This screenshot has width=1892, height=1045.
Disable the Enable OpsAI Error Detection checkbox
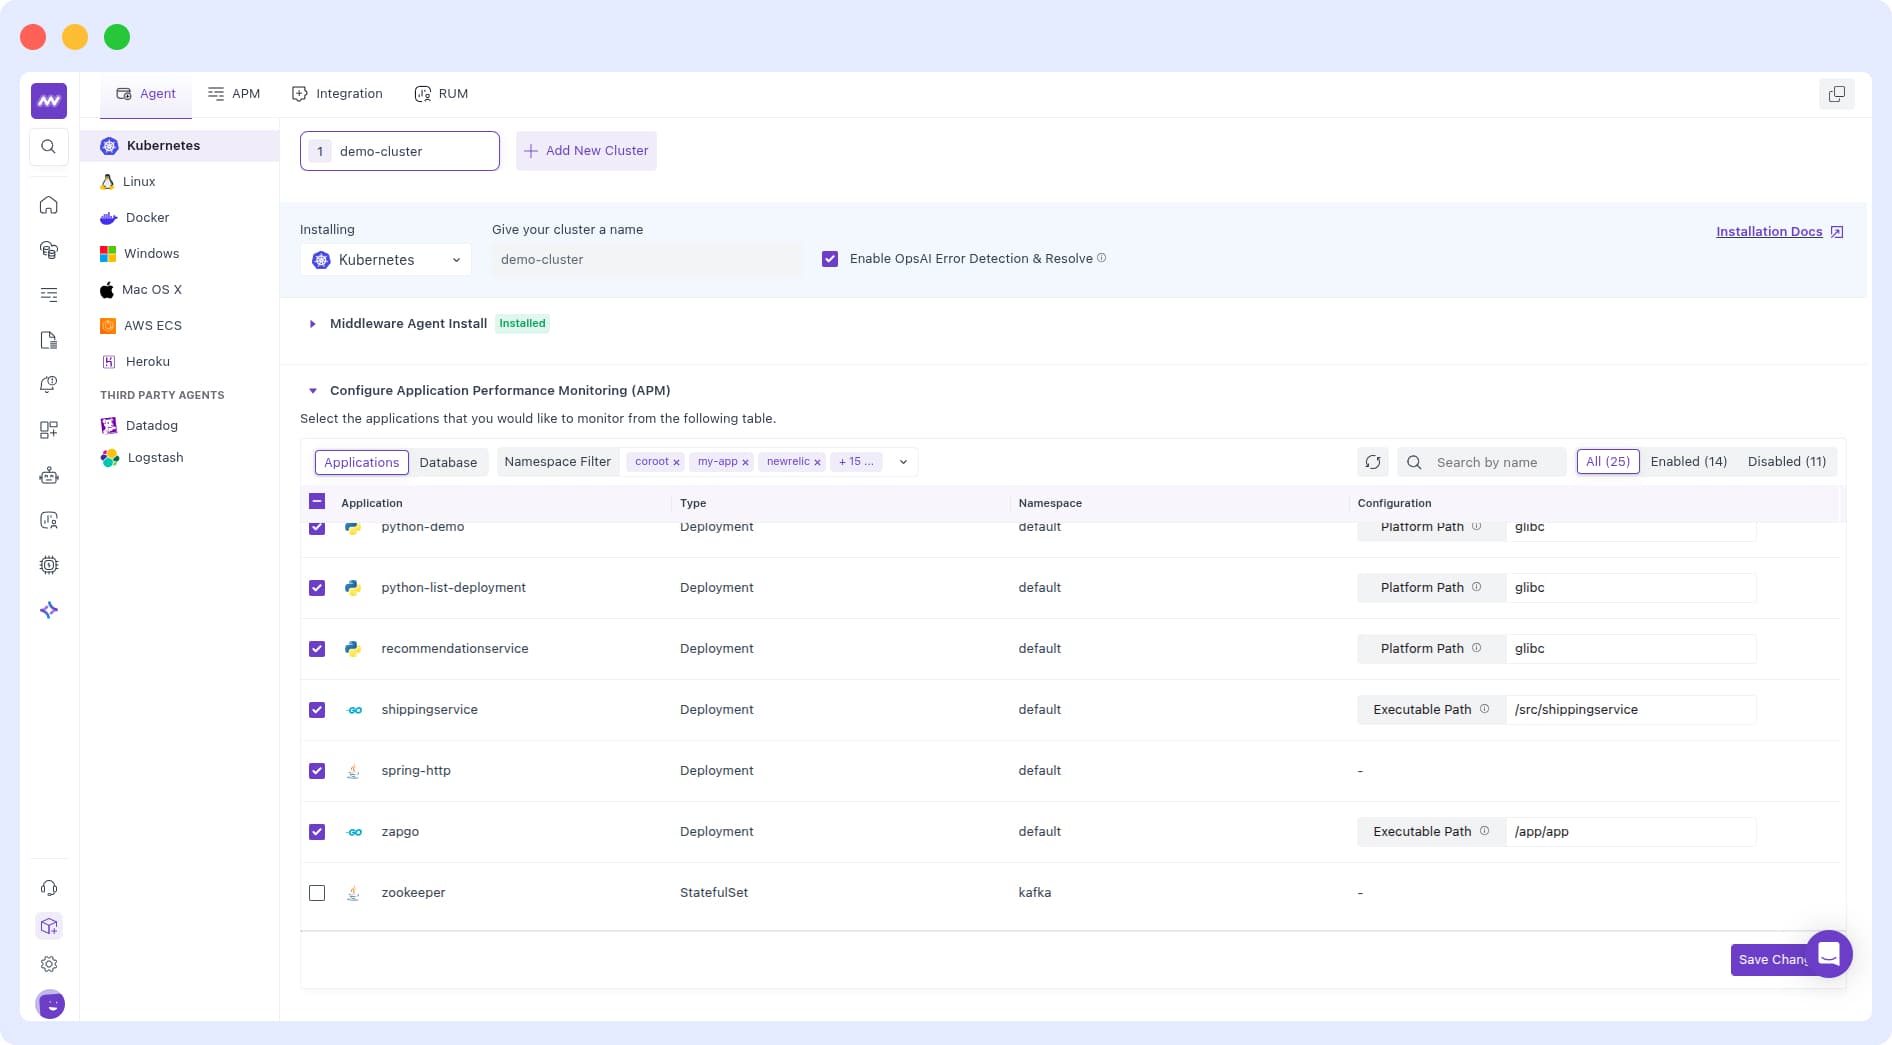[x=830, y=258]
